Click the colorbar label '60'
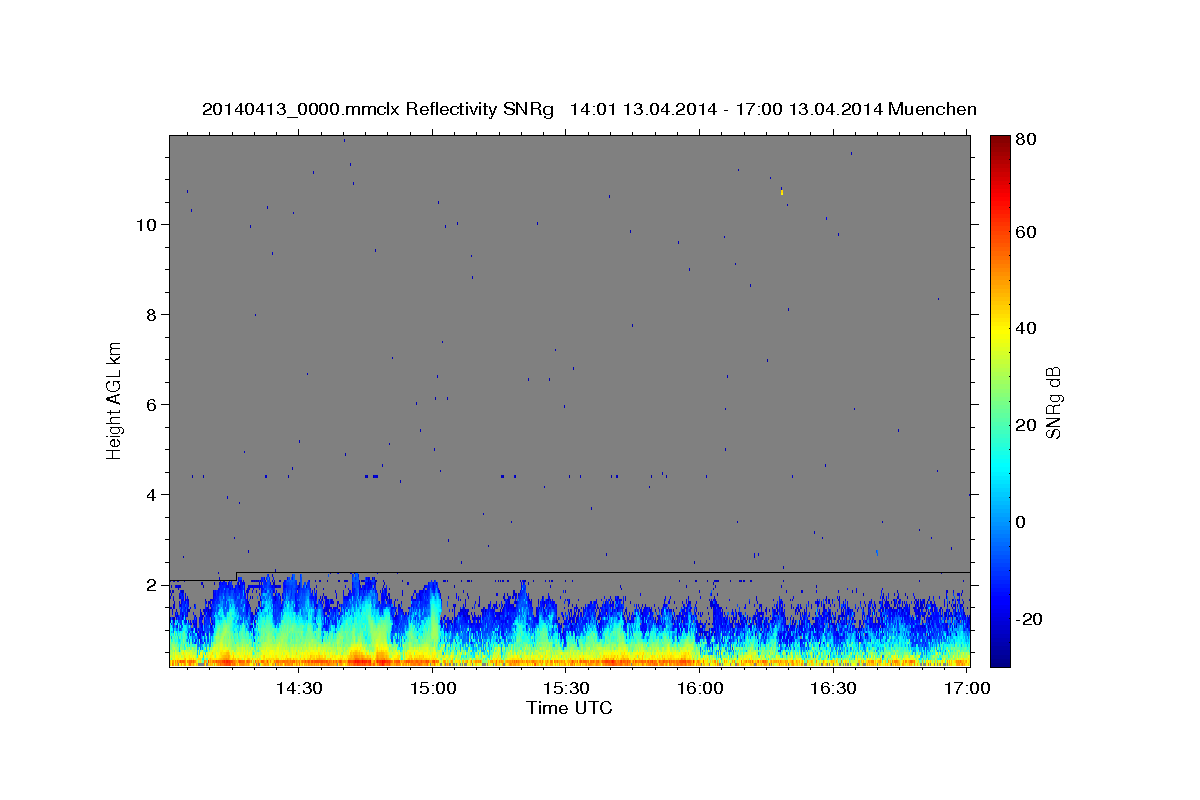 [1028, 232]
